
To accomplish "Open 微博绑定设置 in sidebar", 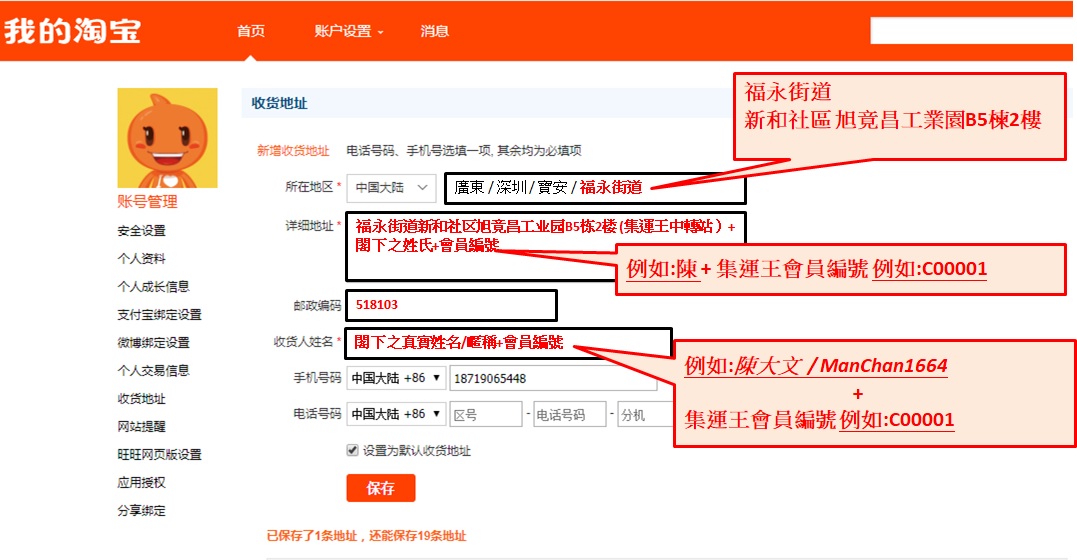I will pos(153,342).
